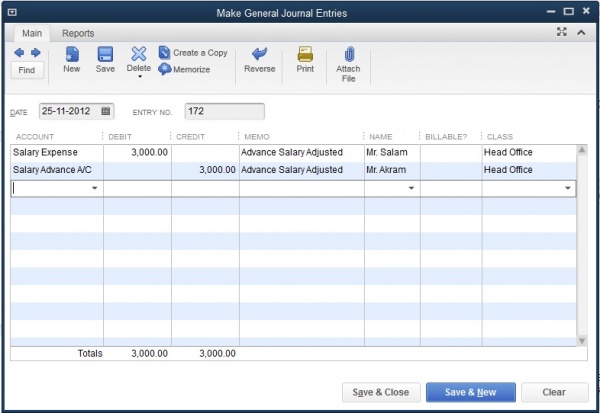This screenshot has height=413, width=600.
Task: Click the Memorize icon
Action: pyautogui.click(x=165, y=69)
